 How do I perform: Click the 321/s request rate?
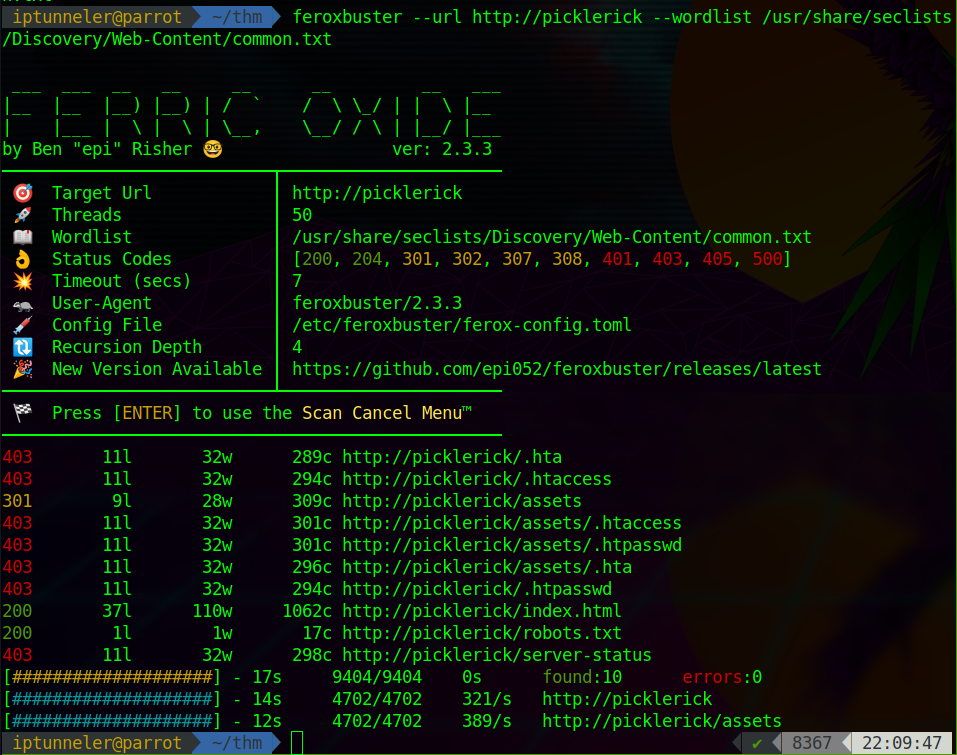[x=487, y=699]
